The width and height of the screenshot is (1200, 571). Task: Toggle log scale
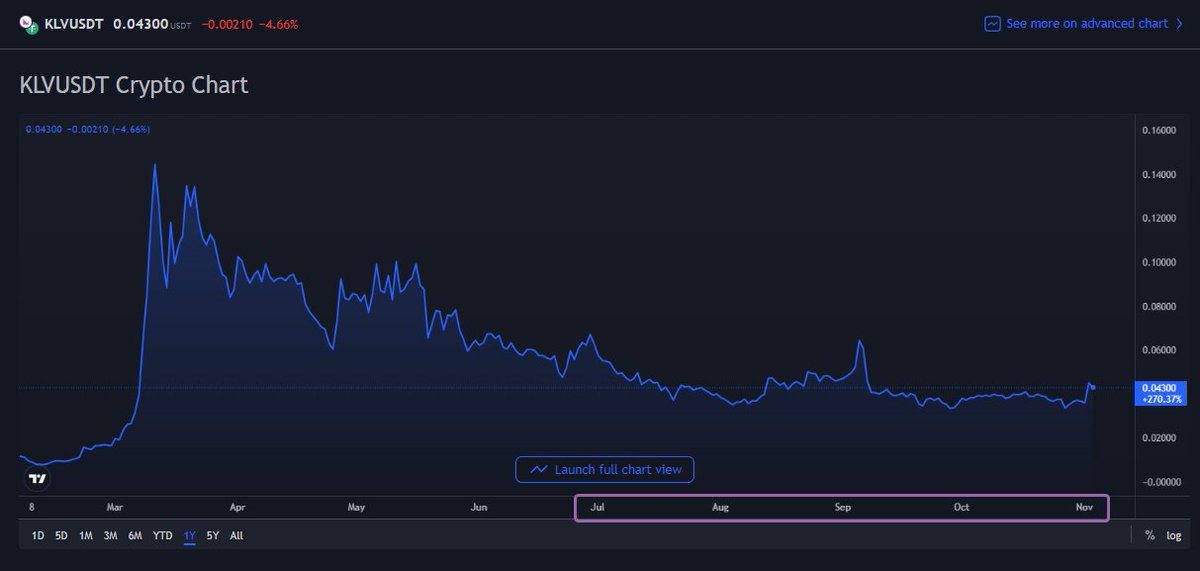pyautogui.click(x=1174, y=536)
